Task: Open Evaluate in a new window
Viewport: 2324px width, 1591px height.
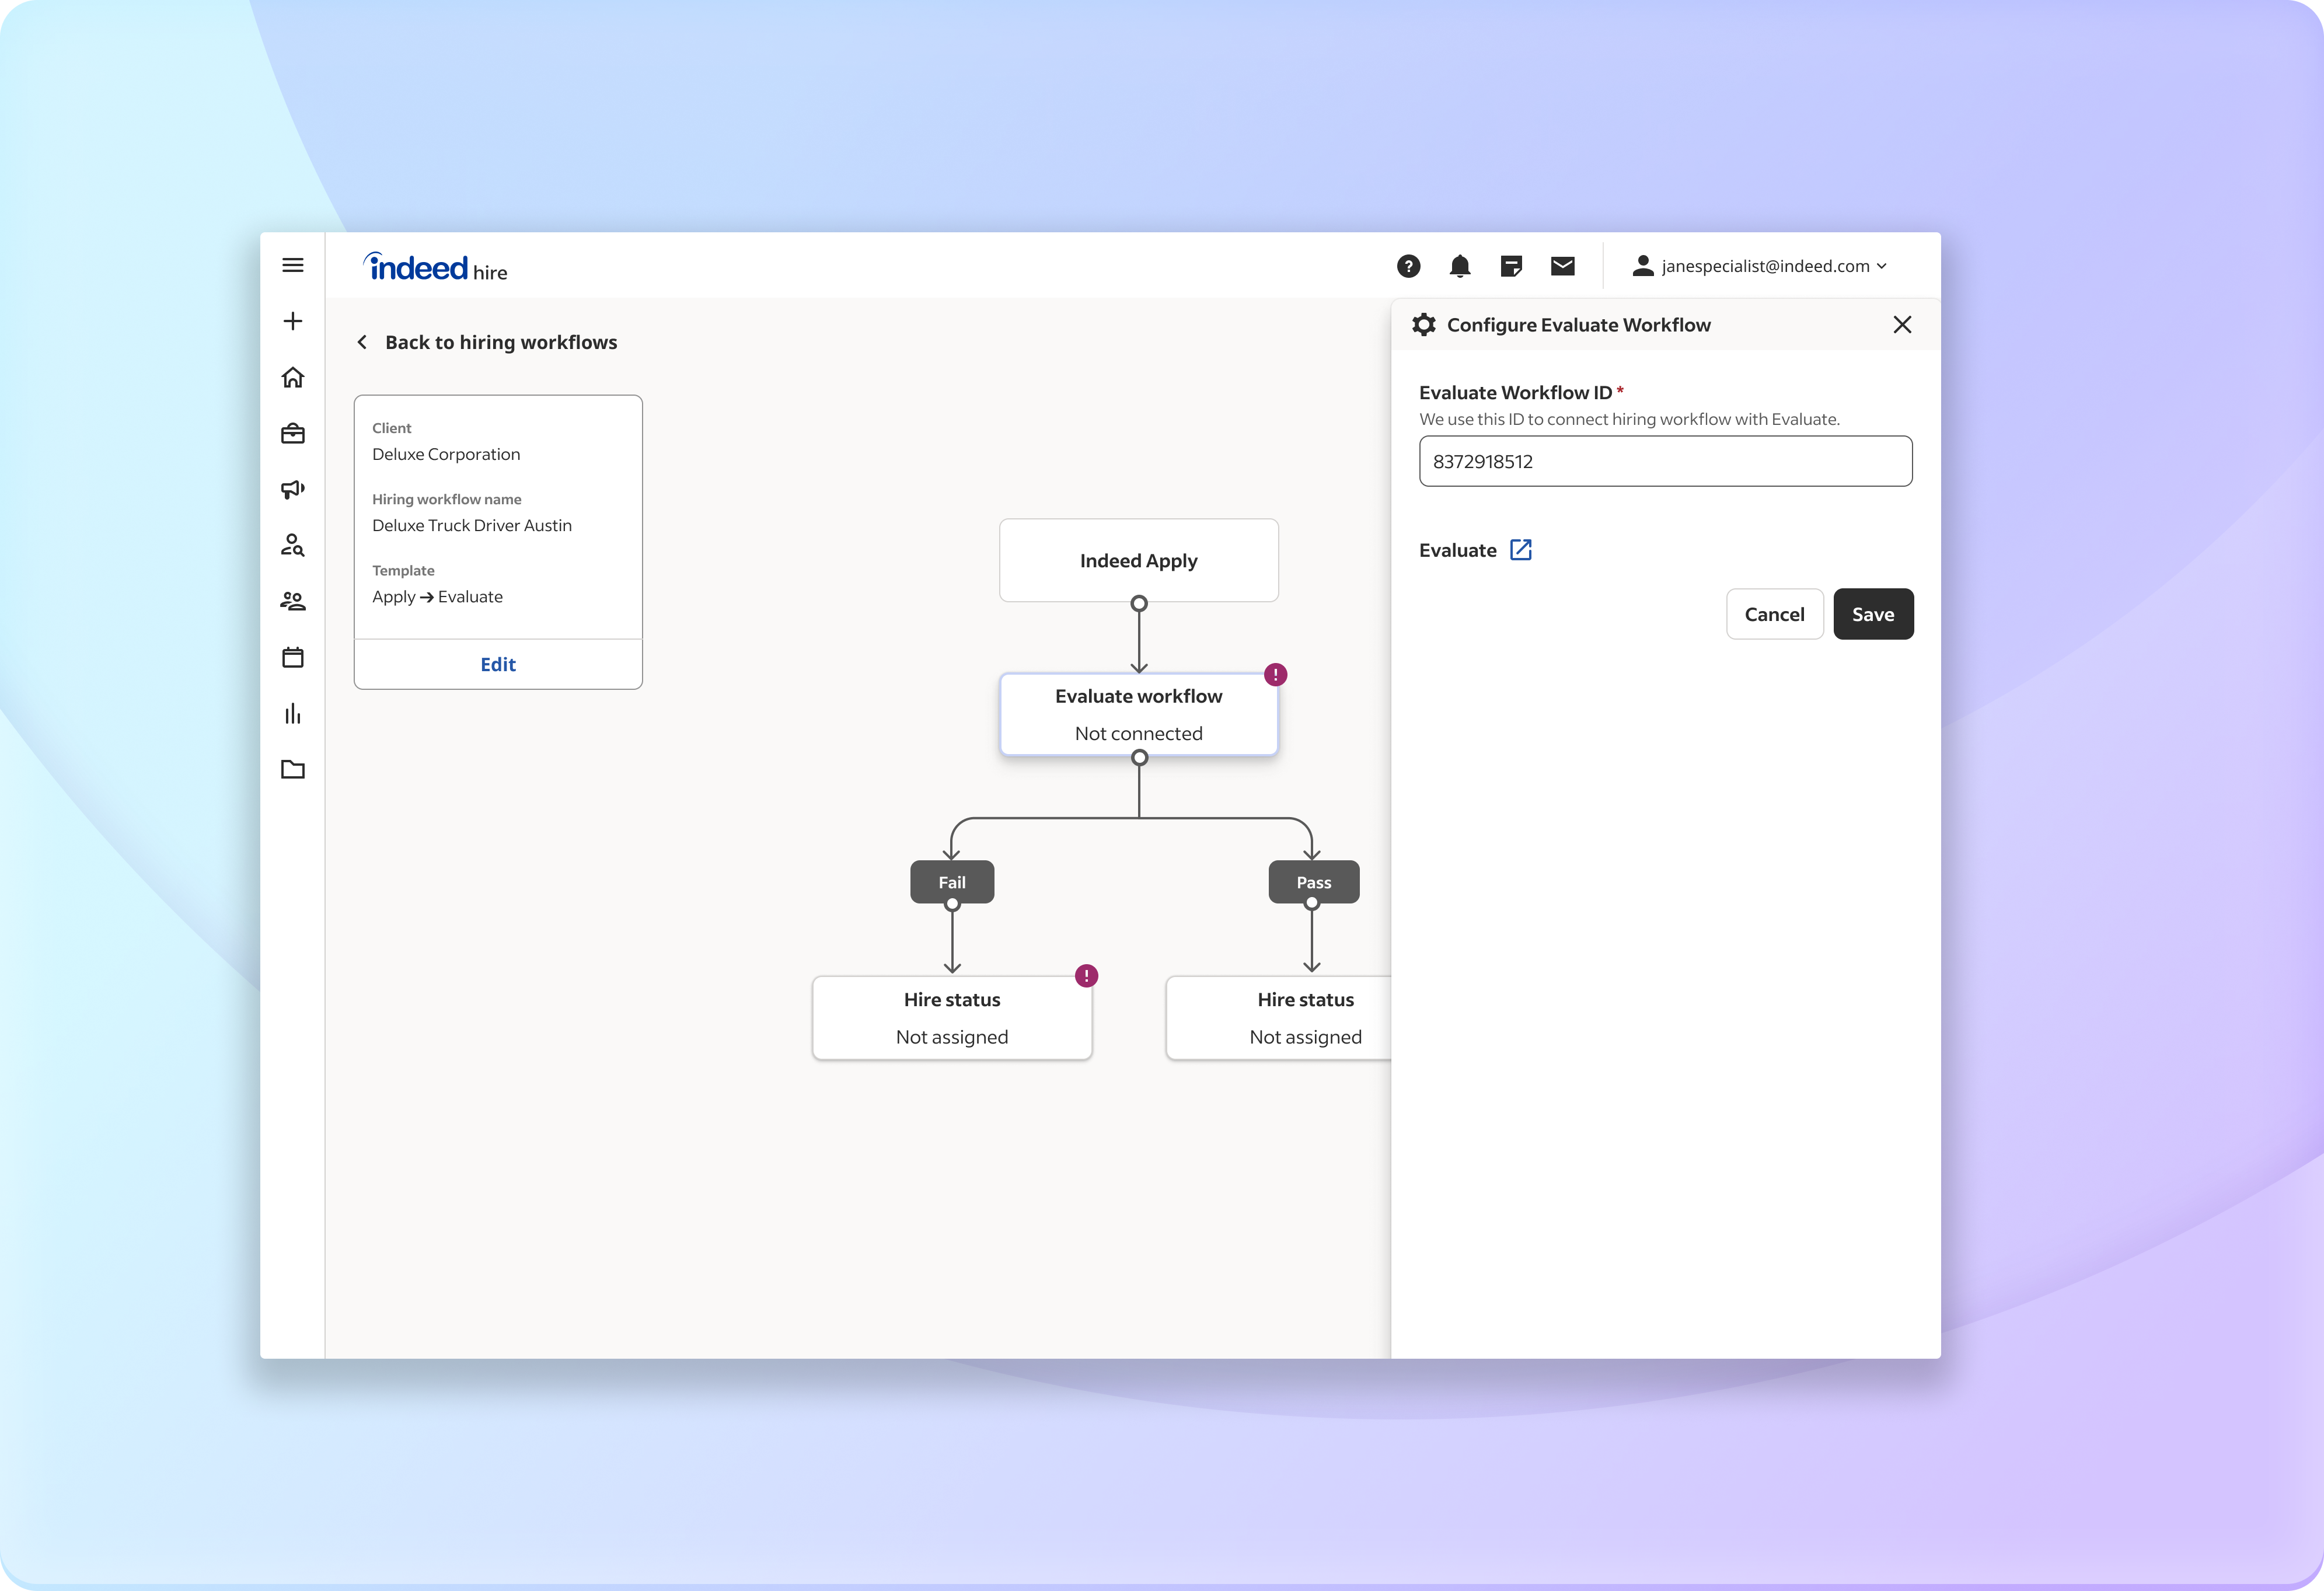Action: click(x=1520, y=549)
